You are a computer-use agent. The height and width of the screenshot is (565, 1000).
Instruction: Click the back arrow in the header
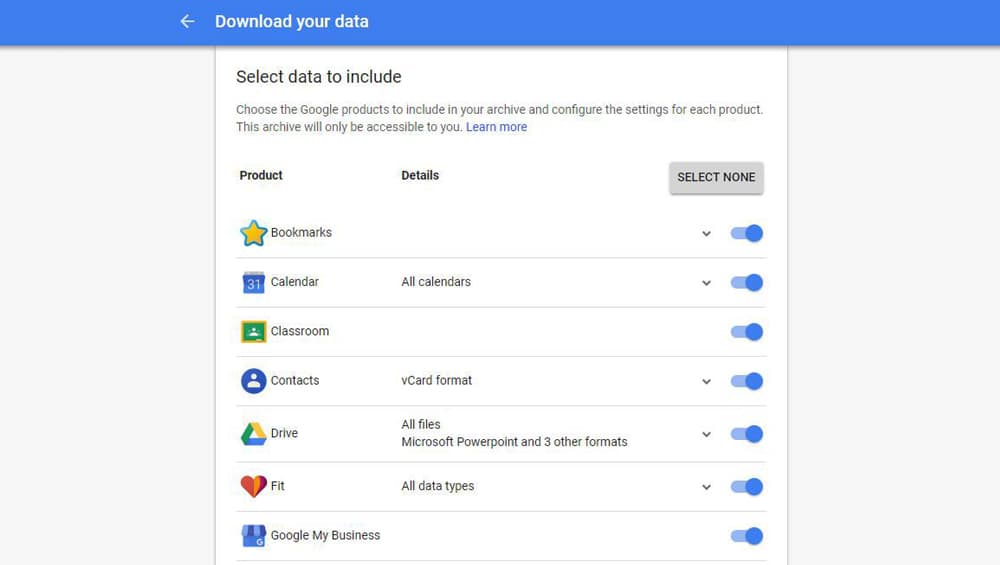click(187, 22)
